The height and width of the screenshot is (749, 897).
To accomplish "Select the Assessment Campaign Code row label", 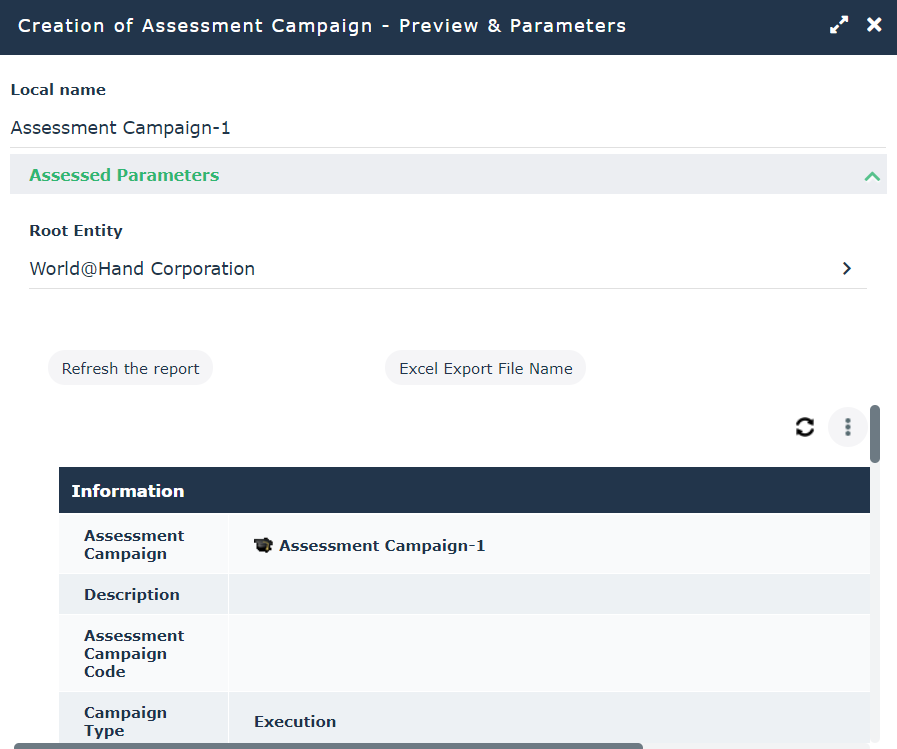I will 133,654.
